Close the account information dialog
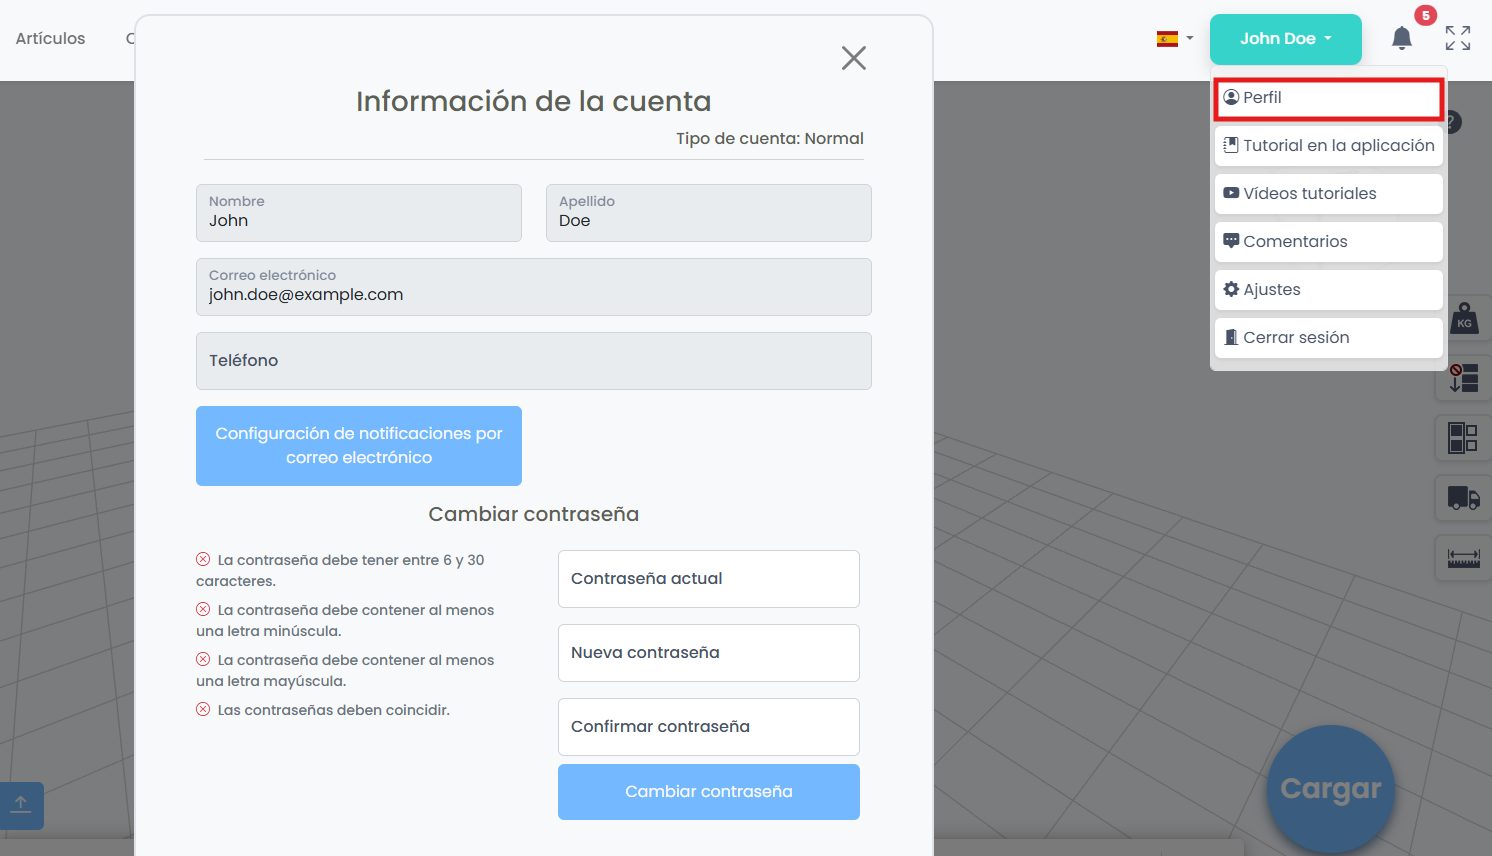This screenshot has height=856, width=1492. pyautogui.click(x=853, y=58)
